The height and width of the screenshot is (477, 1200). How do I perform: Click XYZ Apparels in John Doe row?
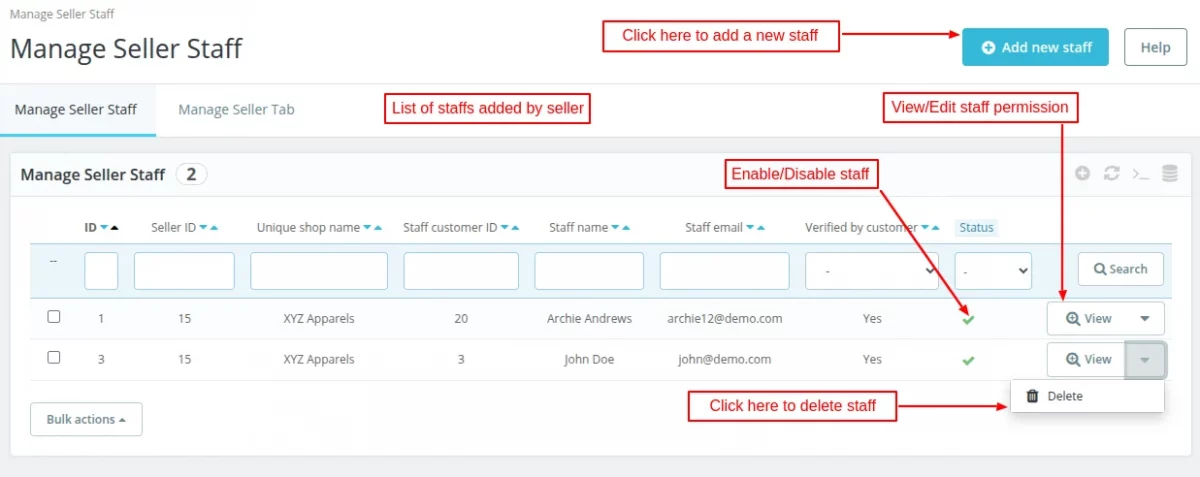tap(319, 359)
